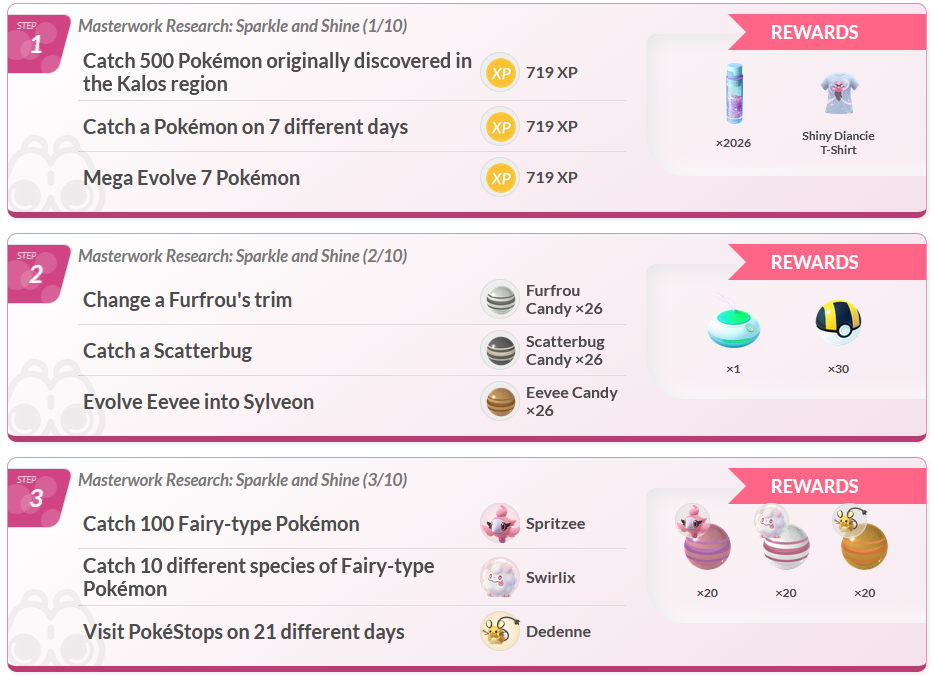
Task: Click the XP icon beside Mega Evolve task
Action: 500,178
